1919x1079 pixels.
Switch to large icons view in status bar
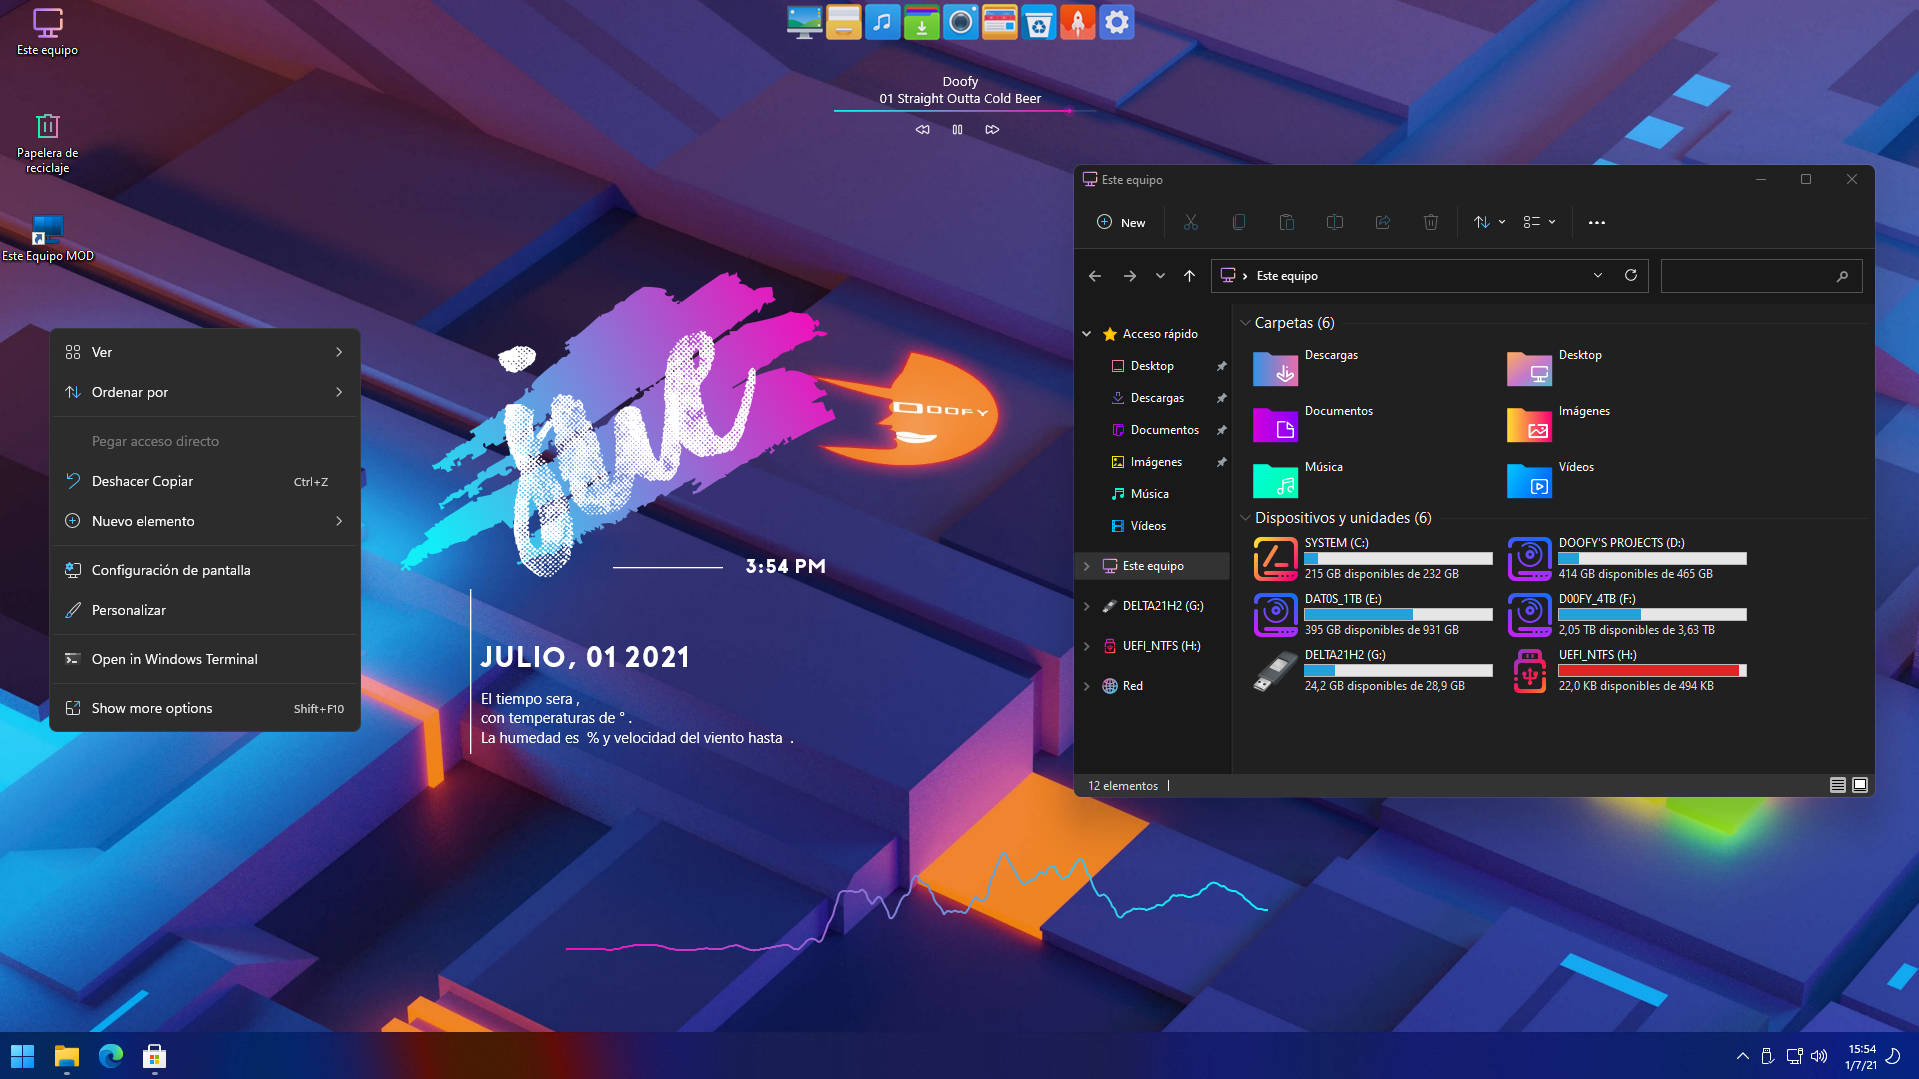tap(1860, 785)
